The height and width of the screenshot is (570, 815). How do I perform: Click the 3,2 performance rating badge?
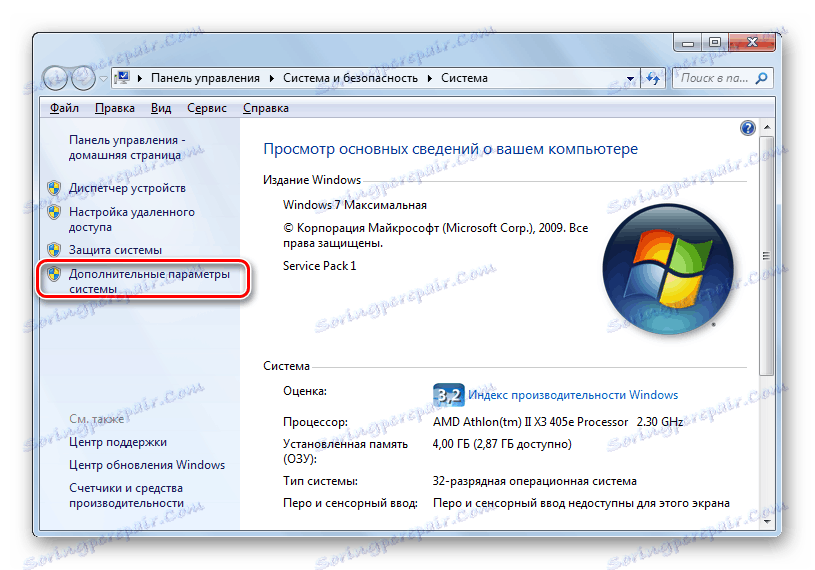[x=448, y=395]
